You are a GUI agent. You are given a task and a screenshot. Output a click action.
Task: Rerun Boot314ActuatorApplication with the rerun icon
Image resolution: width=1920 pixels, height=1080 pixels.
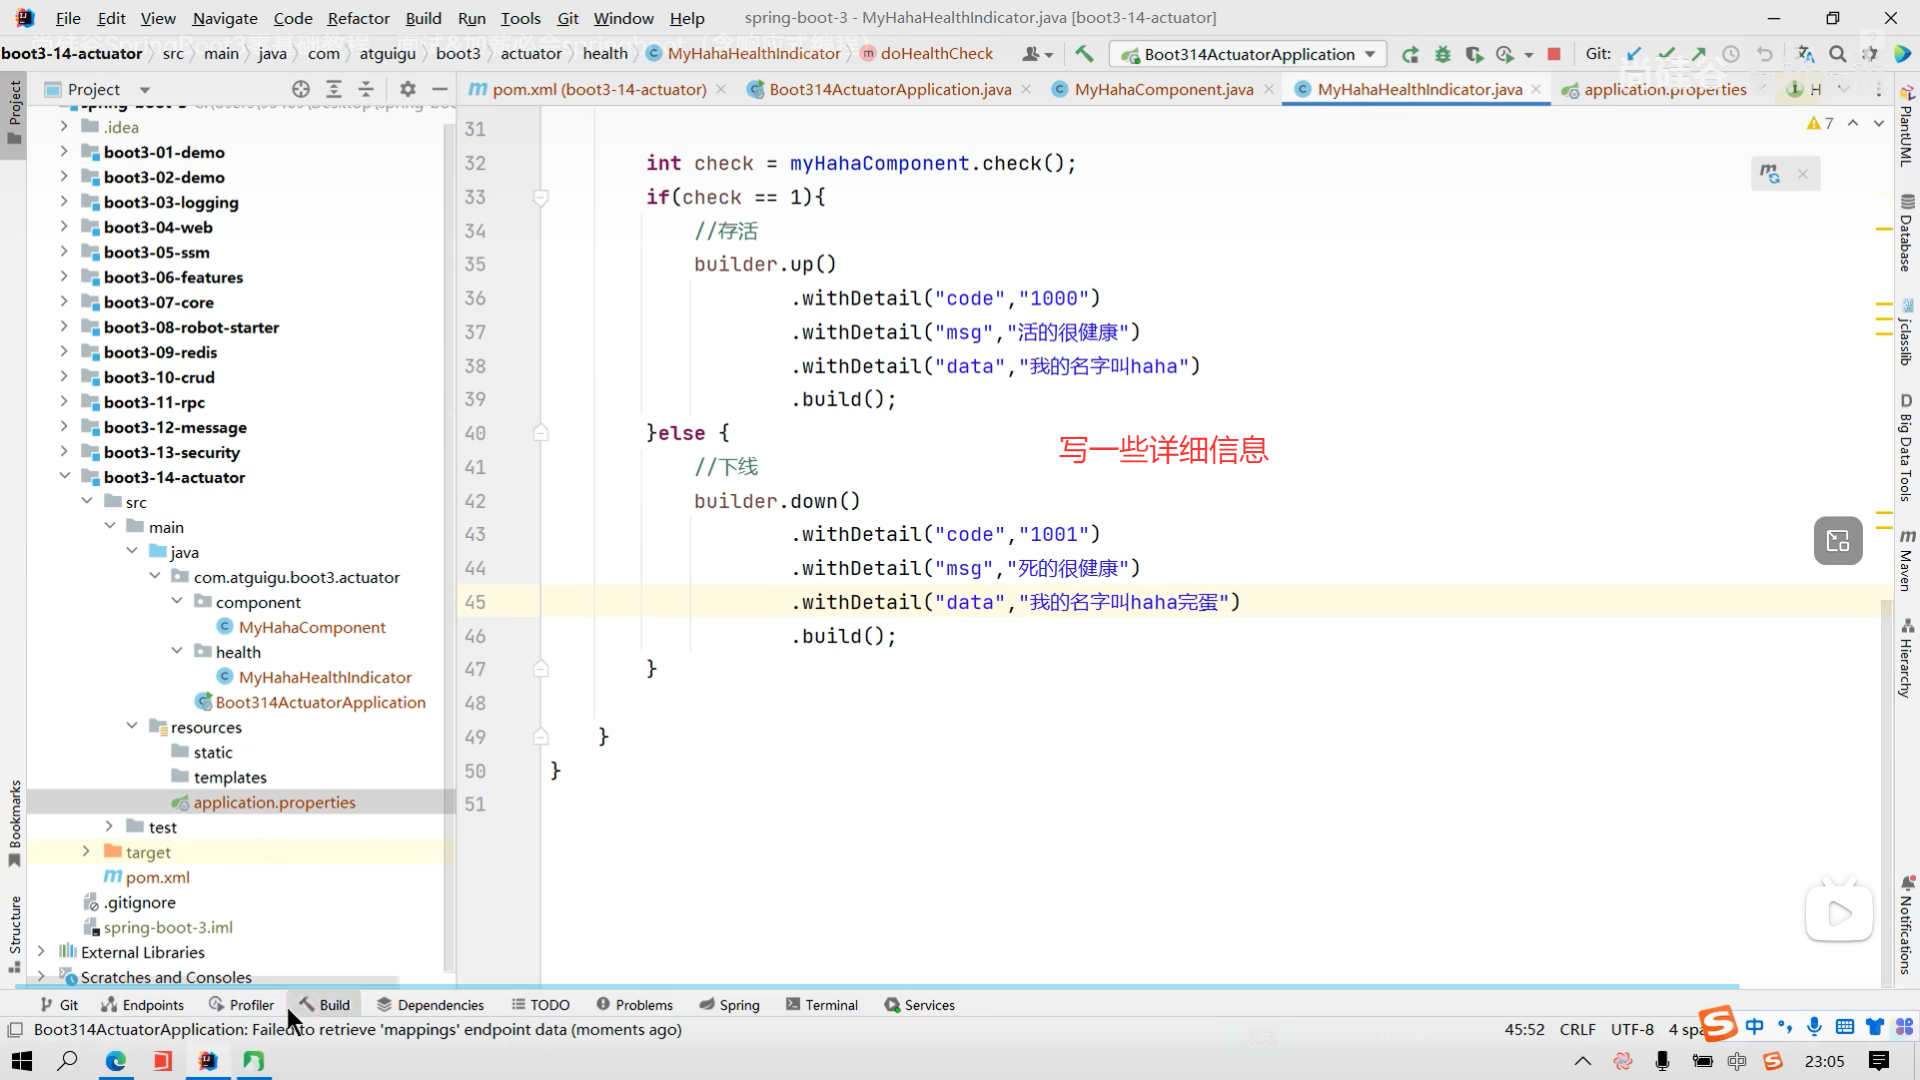pos(1410,54)
